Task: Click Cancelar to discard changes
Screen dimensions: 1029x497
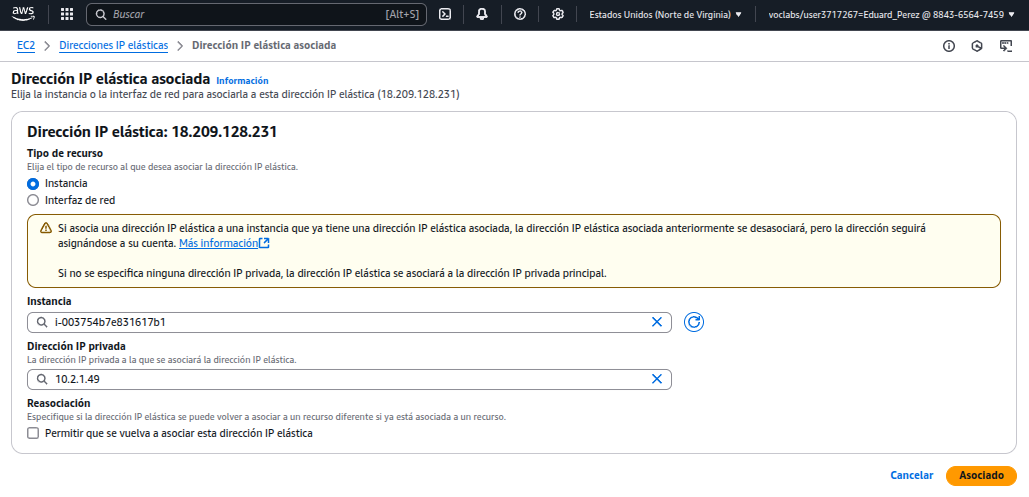Action: pyautogui.click(x=911, y=476)
